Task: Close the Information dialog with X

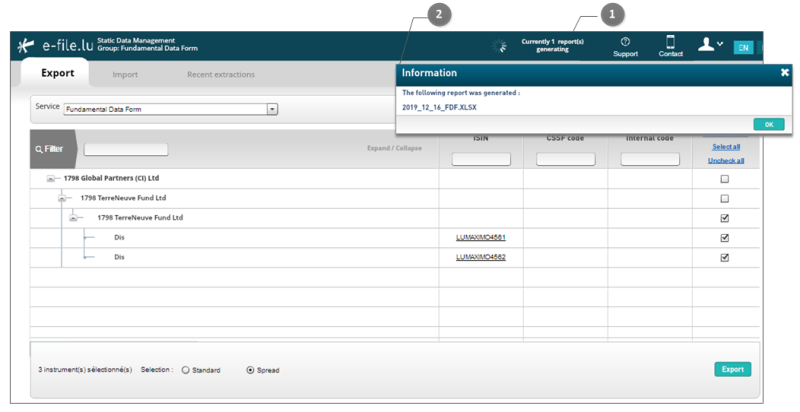Action: click(784, 73)
